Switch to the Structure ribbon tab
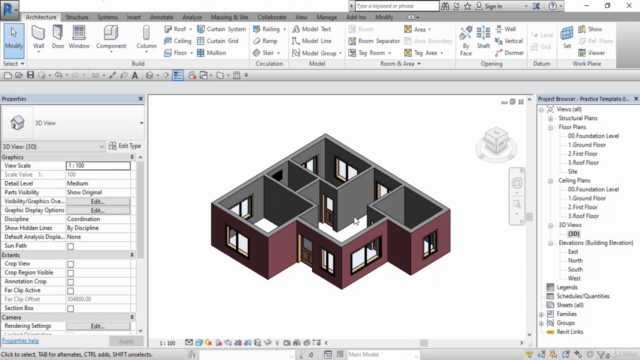 (77, 17)
